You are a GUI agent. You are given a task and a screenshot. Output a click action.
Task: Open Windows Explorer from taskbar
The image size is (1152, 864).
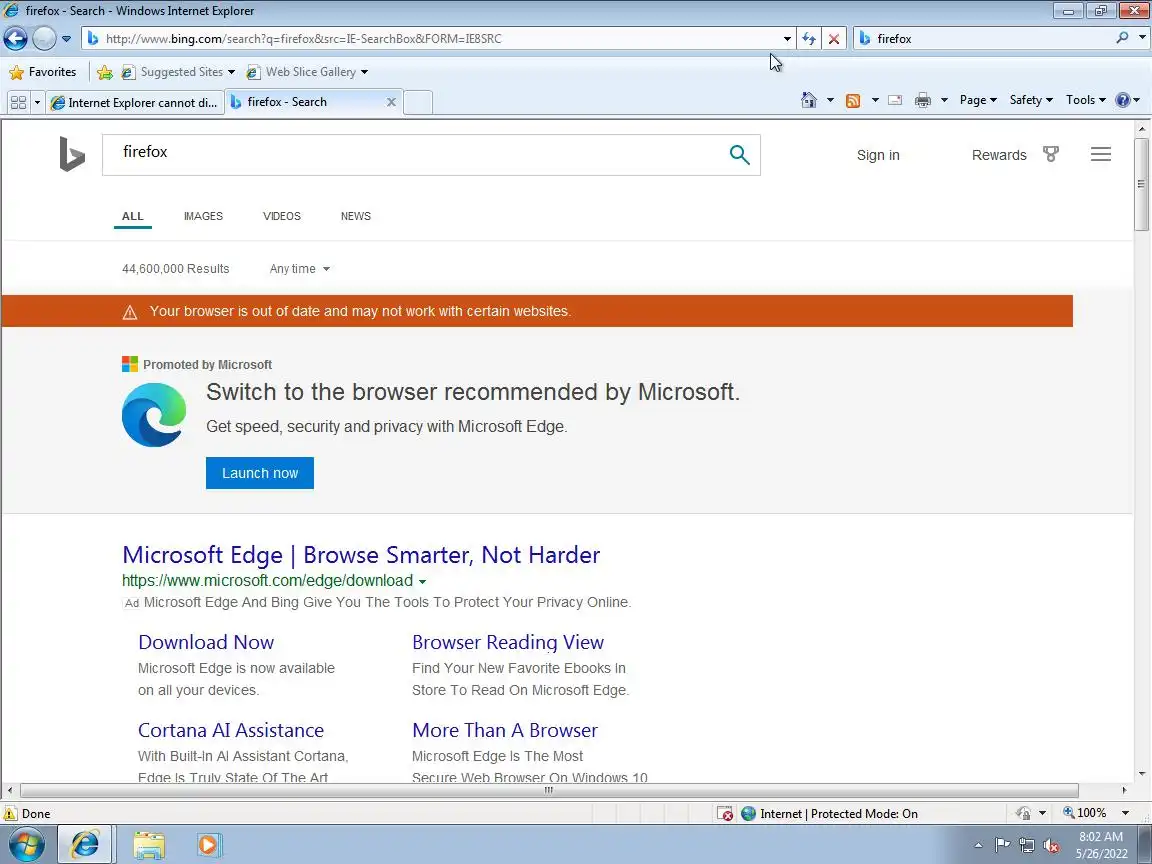click(x=148, y=845)
